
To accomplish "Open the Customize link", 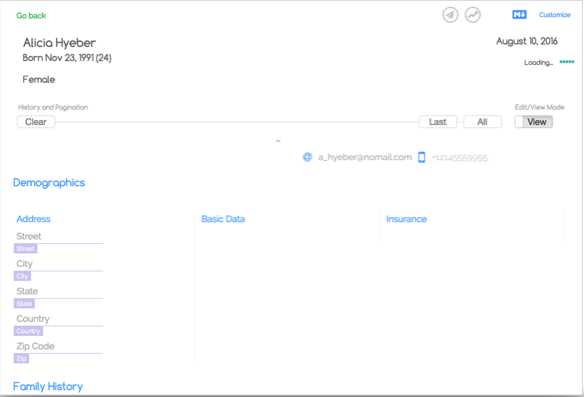I will (x=555, y=15).
